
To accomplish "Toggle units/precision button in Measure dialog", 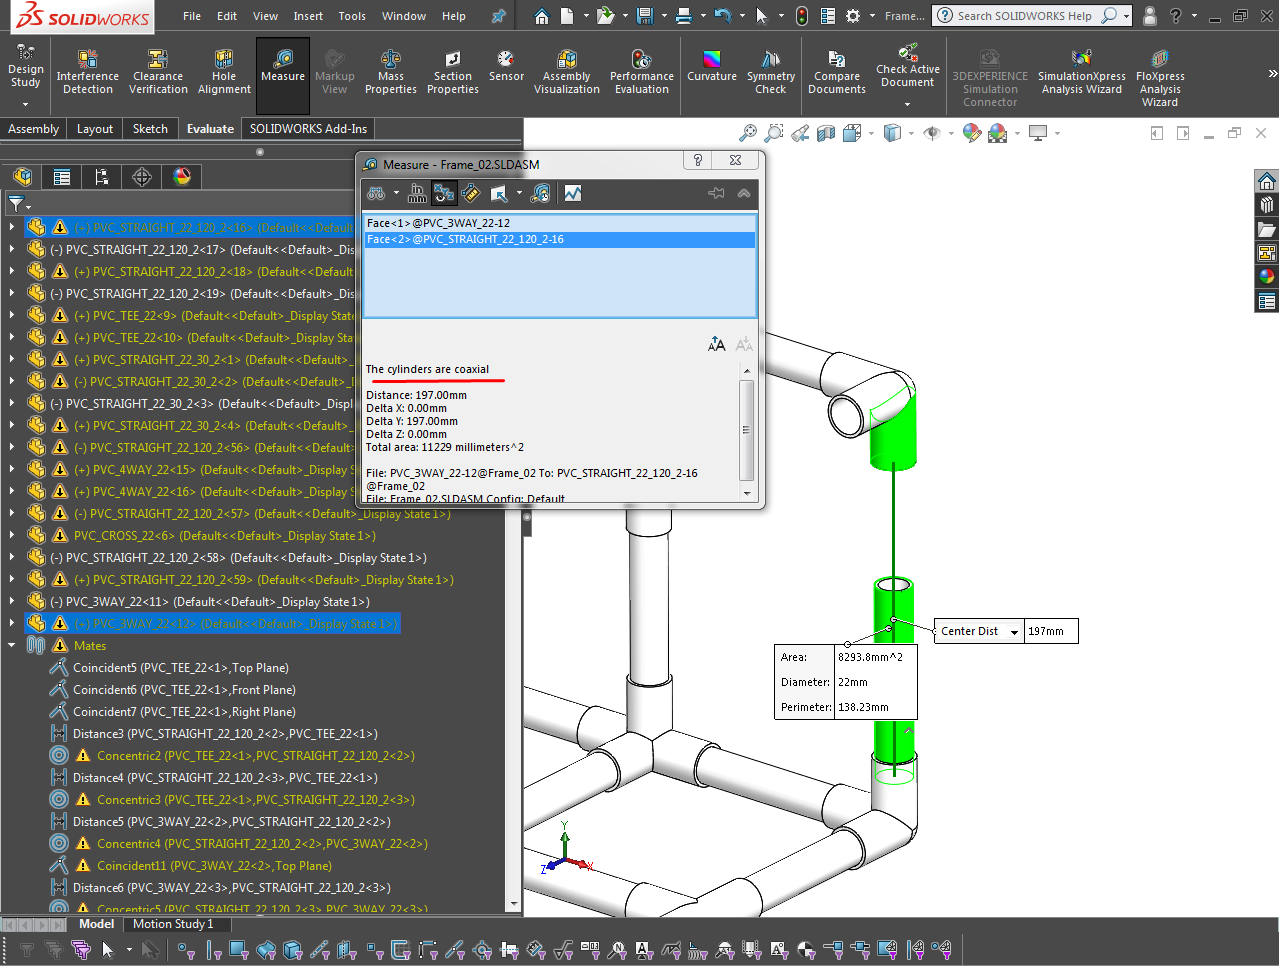I will (417, 193).
